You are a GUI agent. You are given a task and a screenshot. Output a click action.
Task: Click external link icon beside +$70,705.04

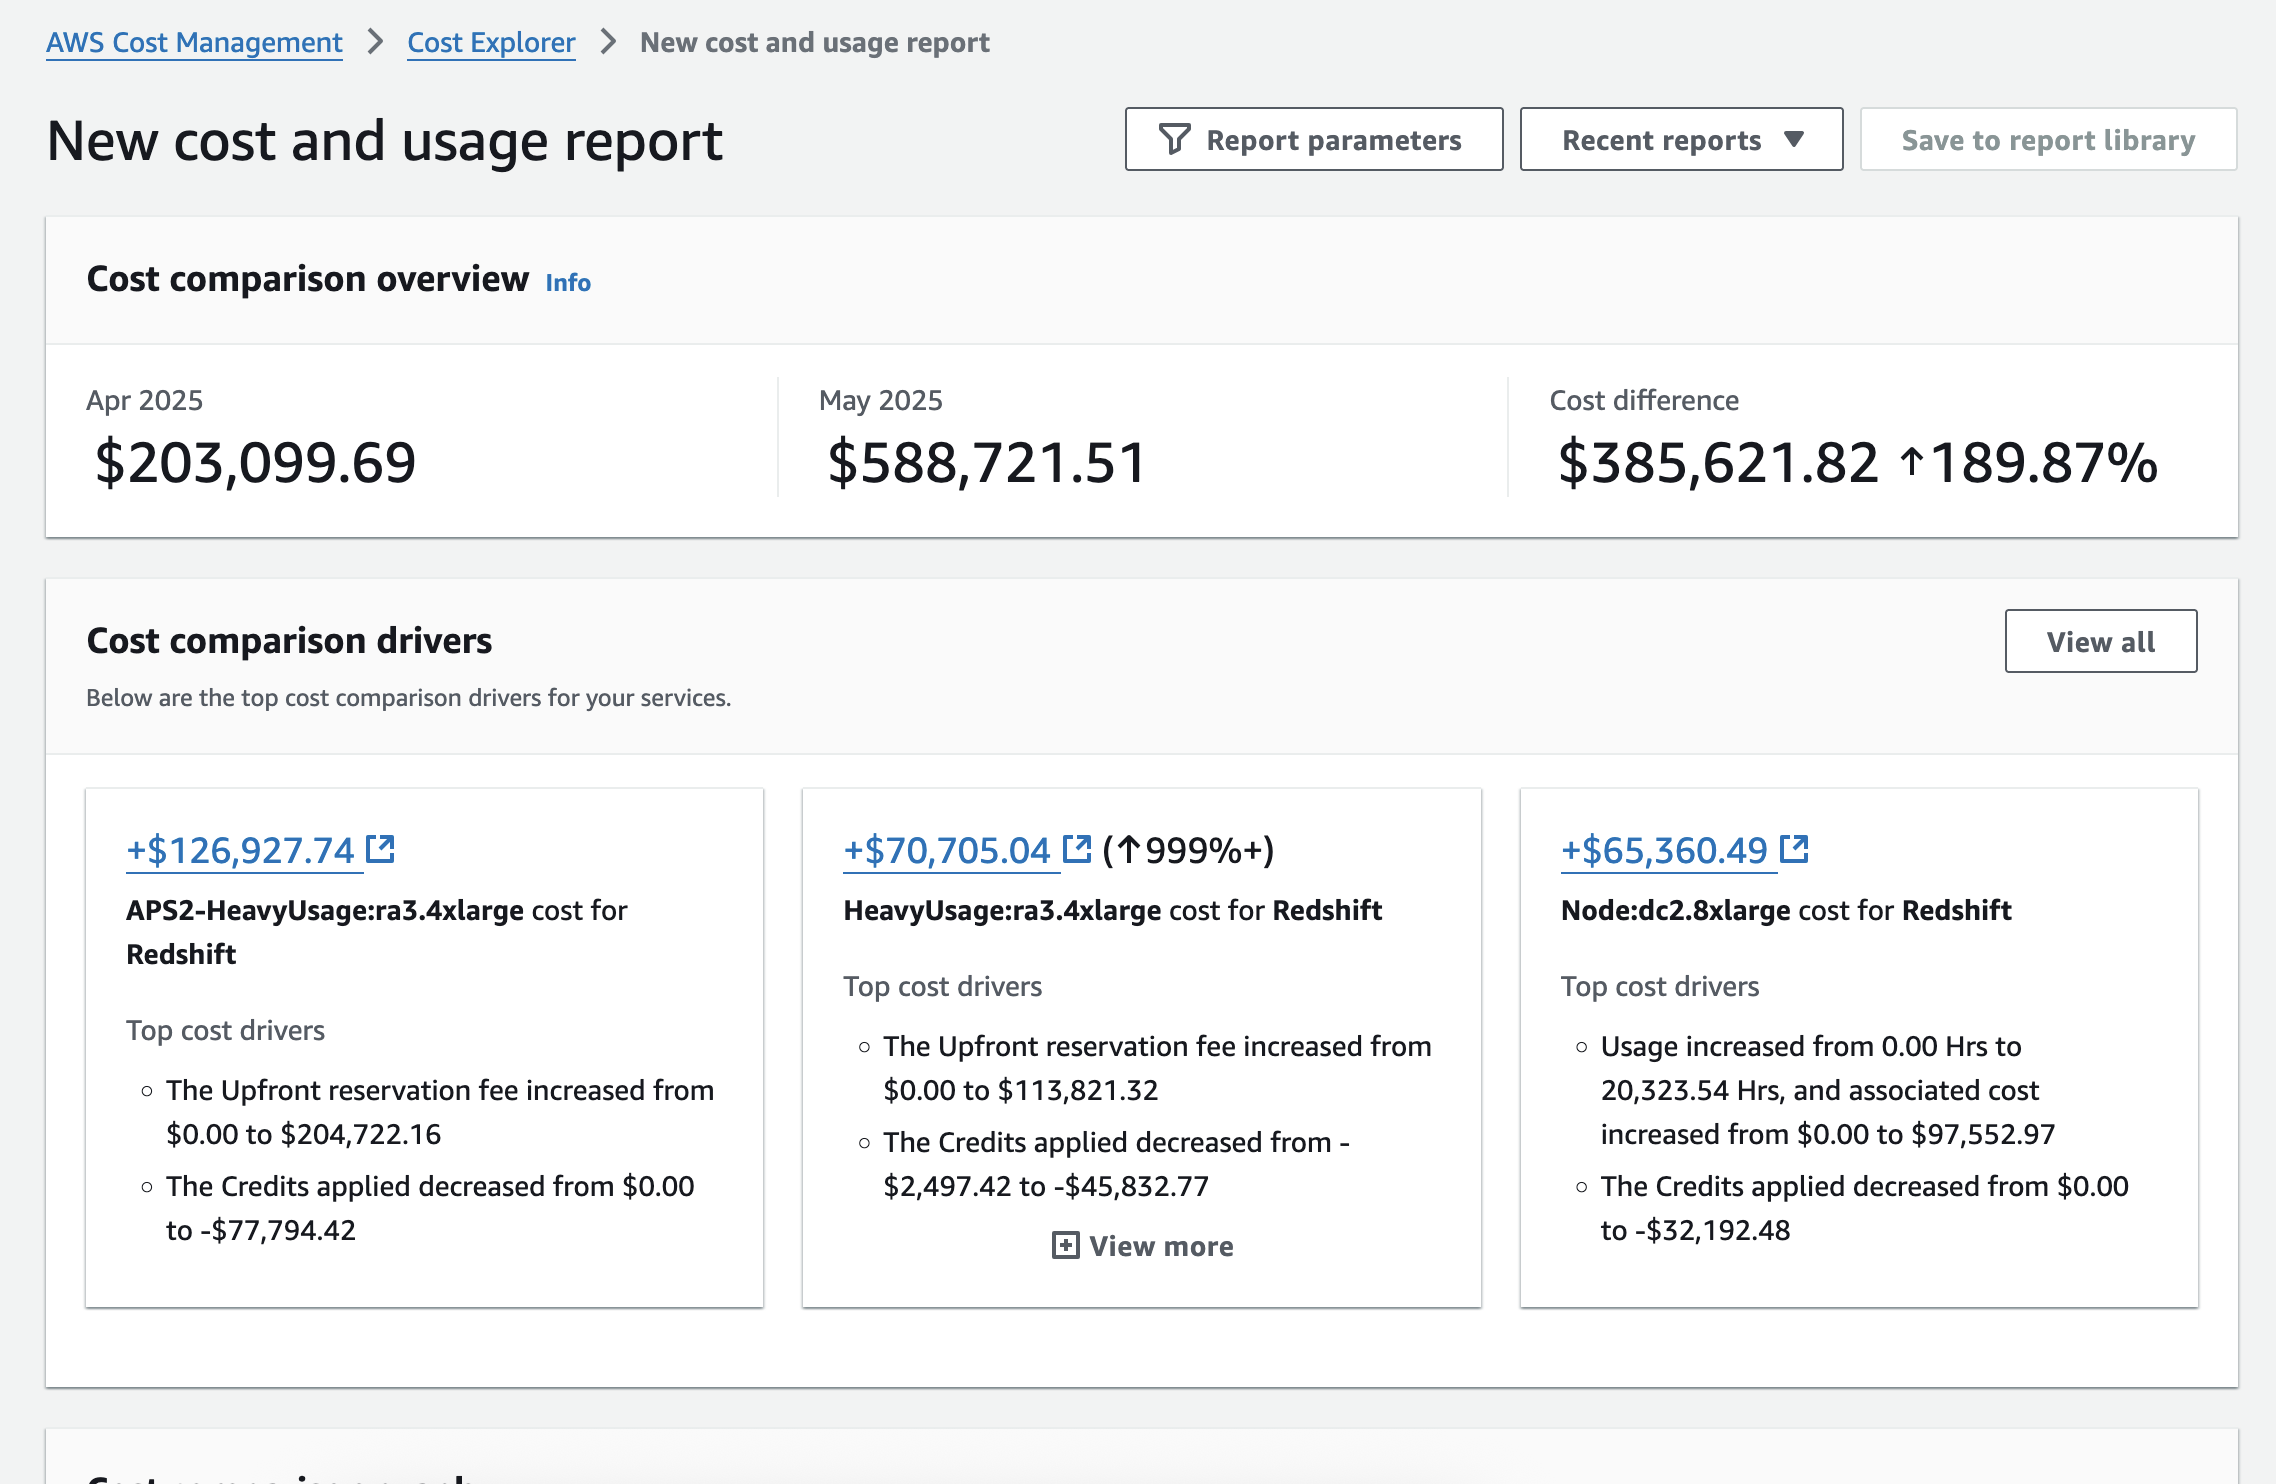click(x=1076, y=849)
